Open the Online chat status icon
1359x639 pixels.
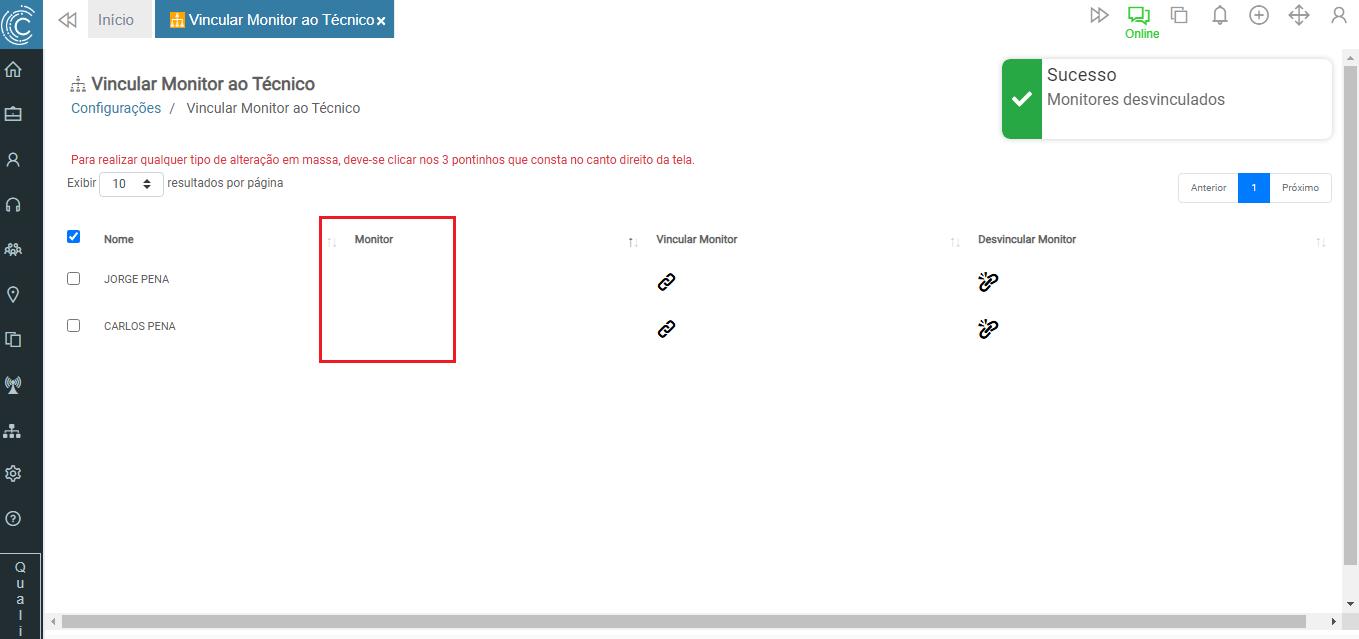pos(1139,16)
